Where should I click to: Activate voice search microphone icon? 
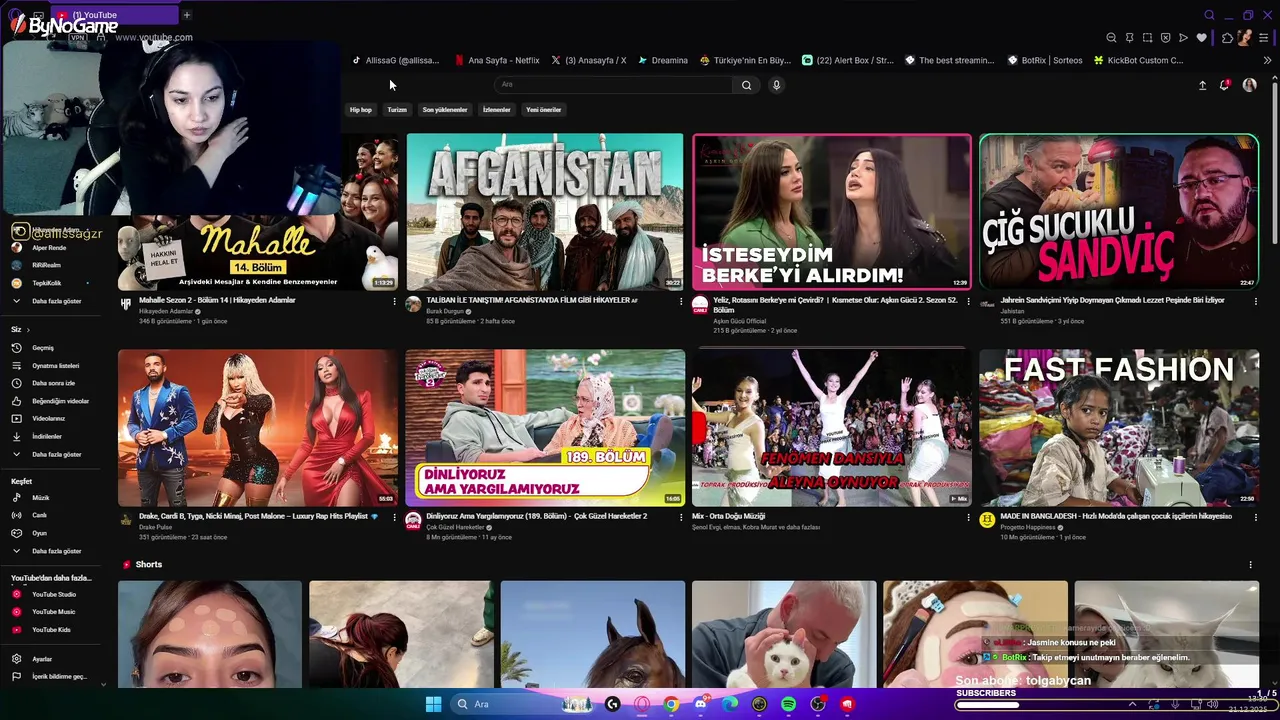pos(776,85)
